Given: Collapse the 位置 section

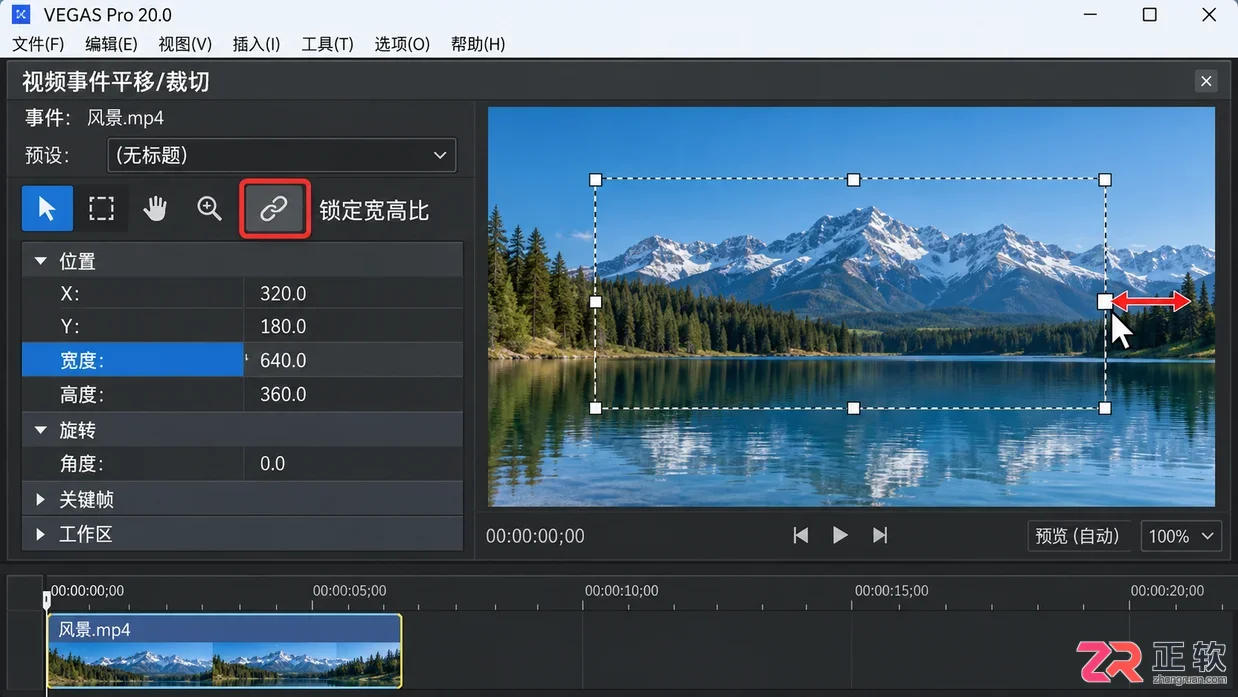Looking at the screenshot, I should click(x=41, y=261).
